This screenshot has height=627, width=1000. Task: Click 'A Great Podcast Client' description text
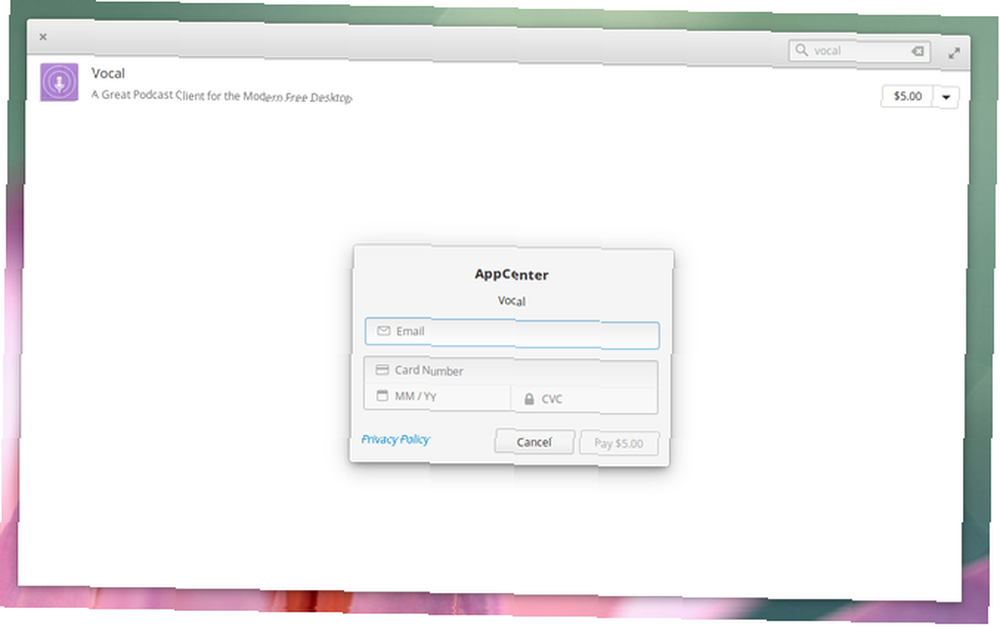pos(221,96)
